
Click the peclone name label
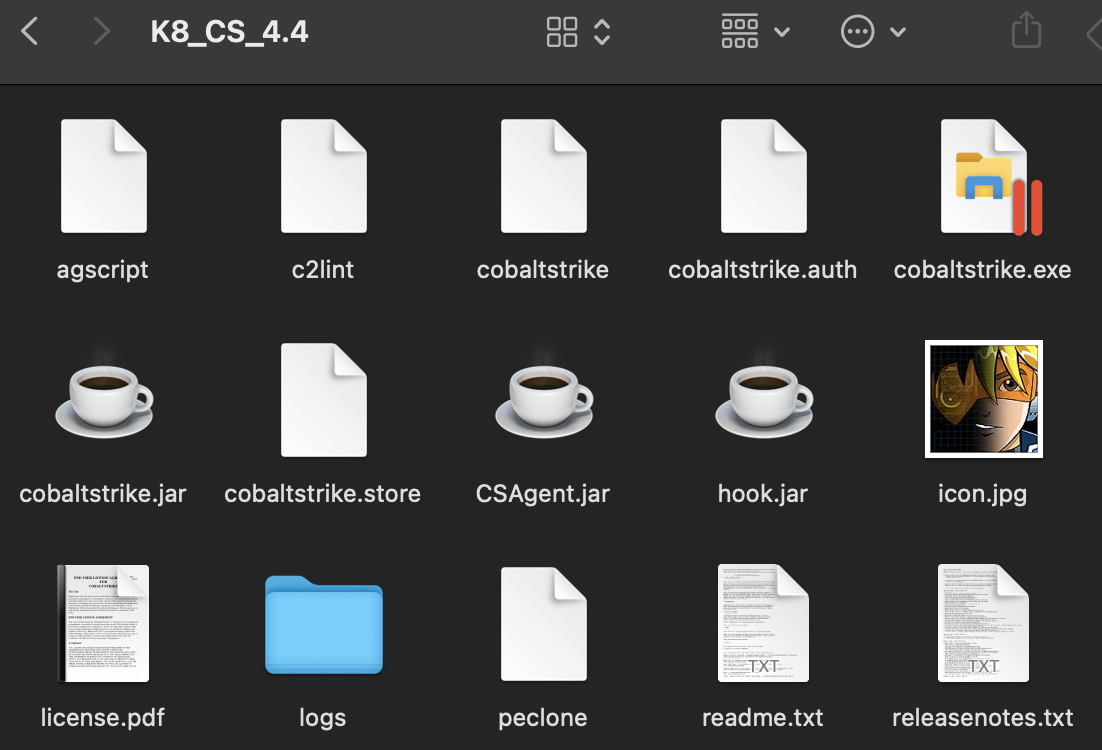tap(543, 718)
